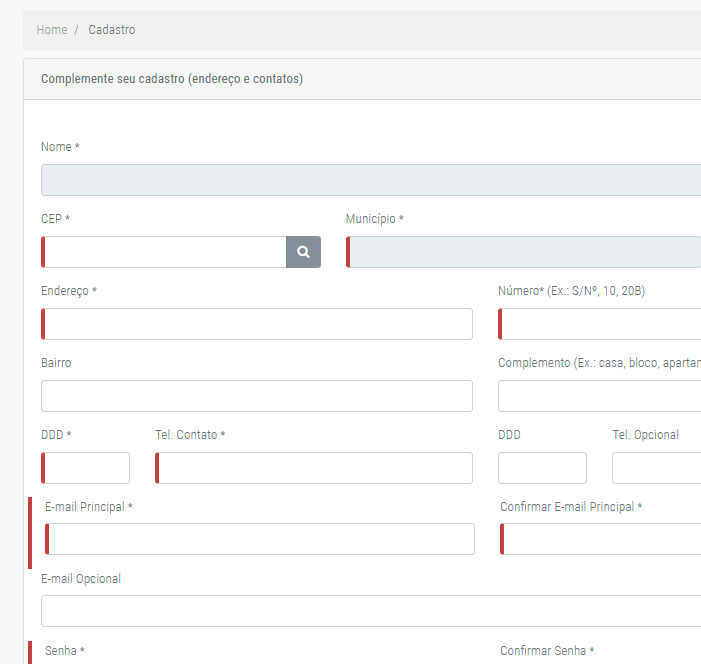This screenshot has height=664, width=701.
Task: Focus the Número input field
Action: 600,324
